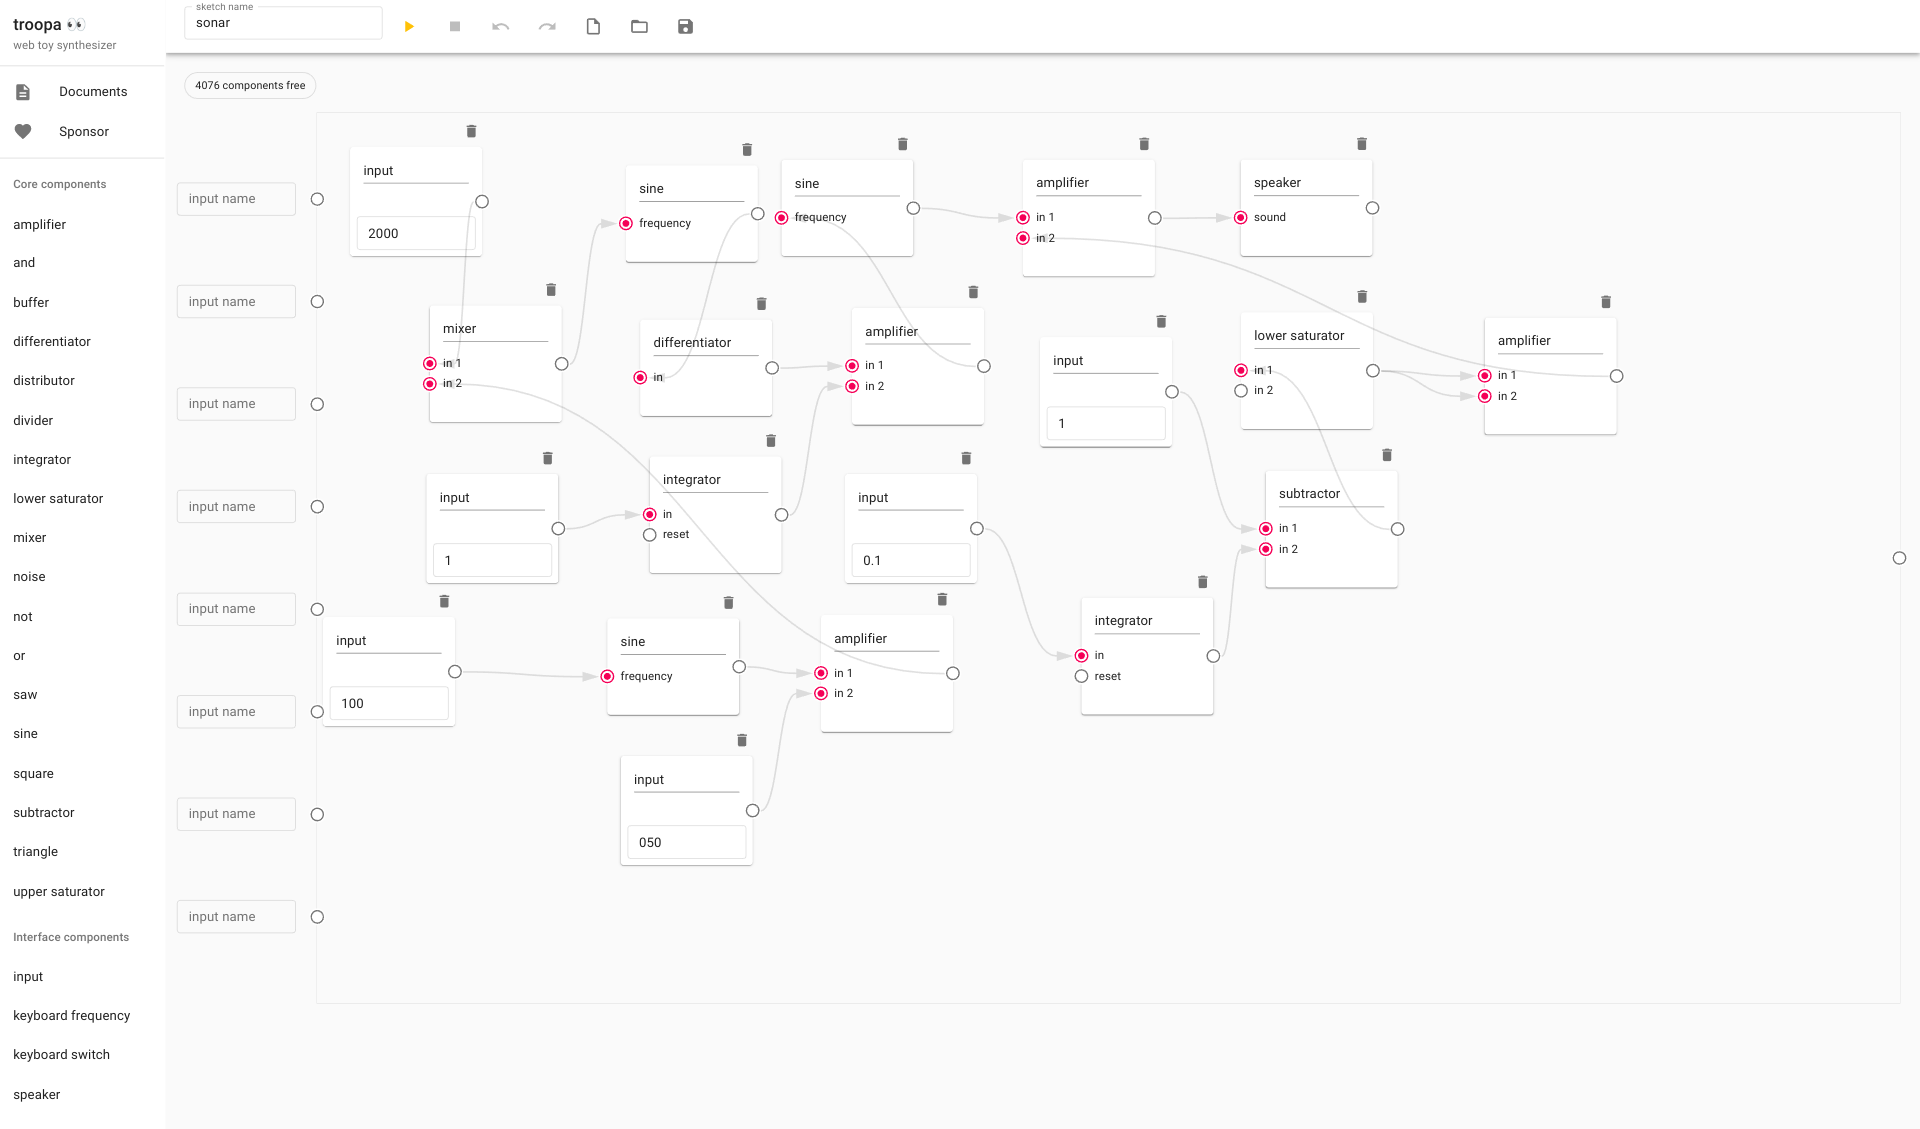This screenshot has height=1129, width=1920.
Task: Click the stop icon in the toolbar
Action: pyautogui.click(x=455, y=27)
